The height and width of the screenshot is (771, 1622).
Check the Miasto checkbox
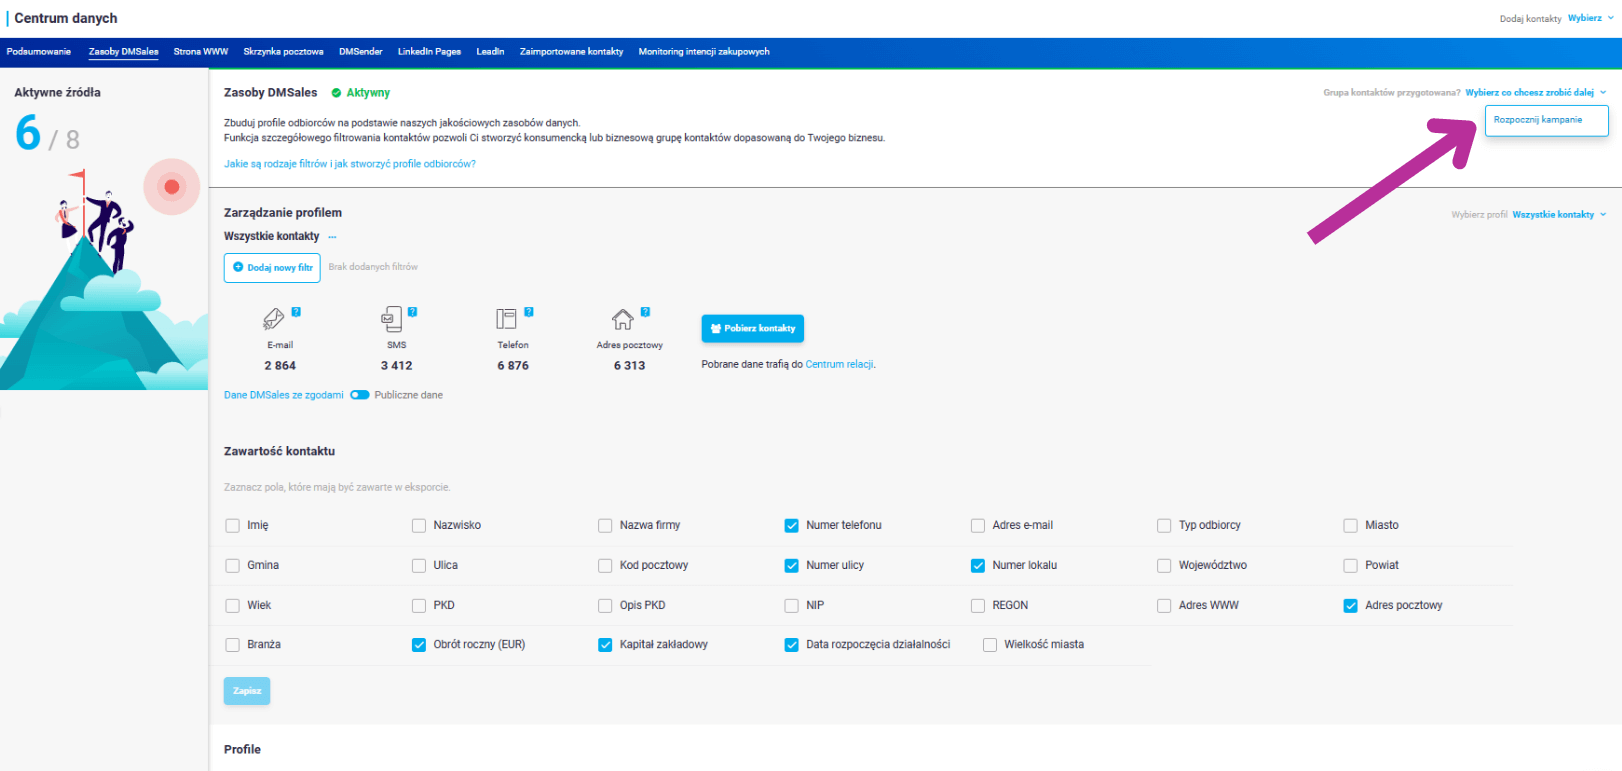(1351, 525)
